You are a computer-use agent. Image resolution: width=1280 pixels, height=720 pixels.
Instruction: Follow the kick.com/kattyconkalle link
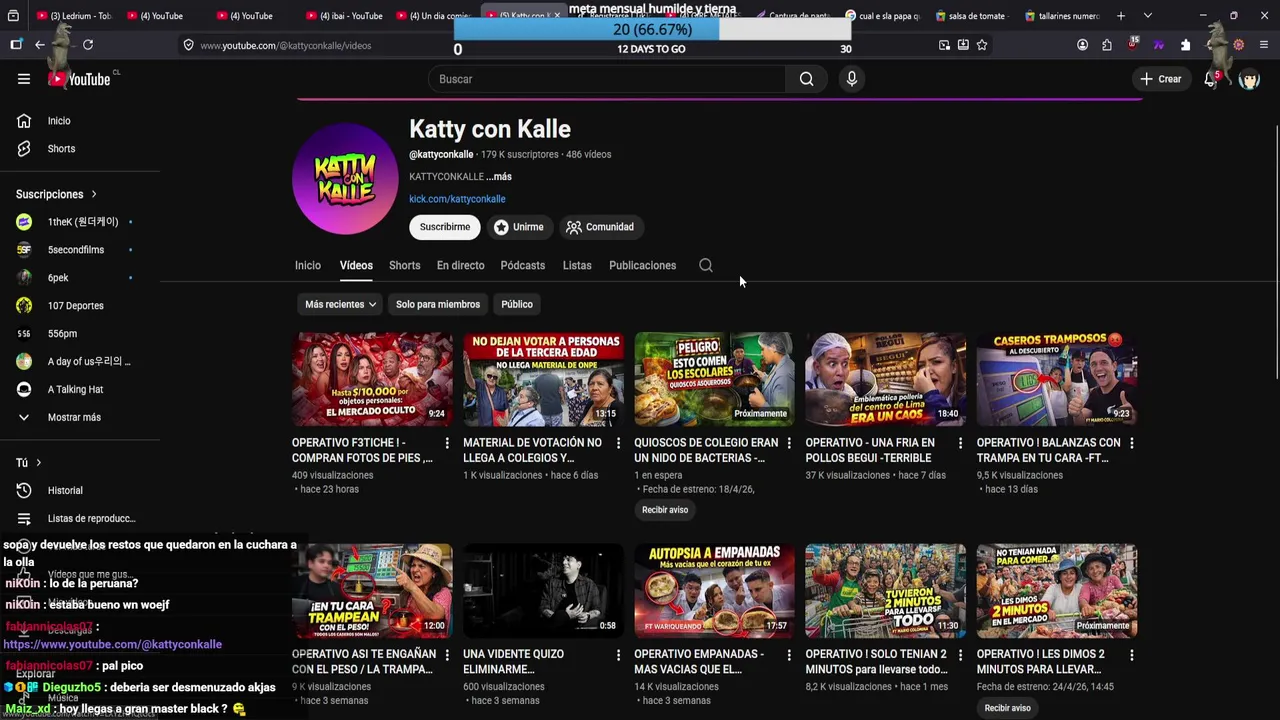coord(457,199)
